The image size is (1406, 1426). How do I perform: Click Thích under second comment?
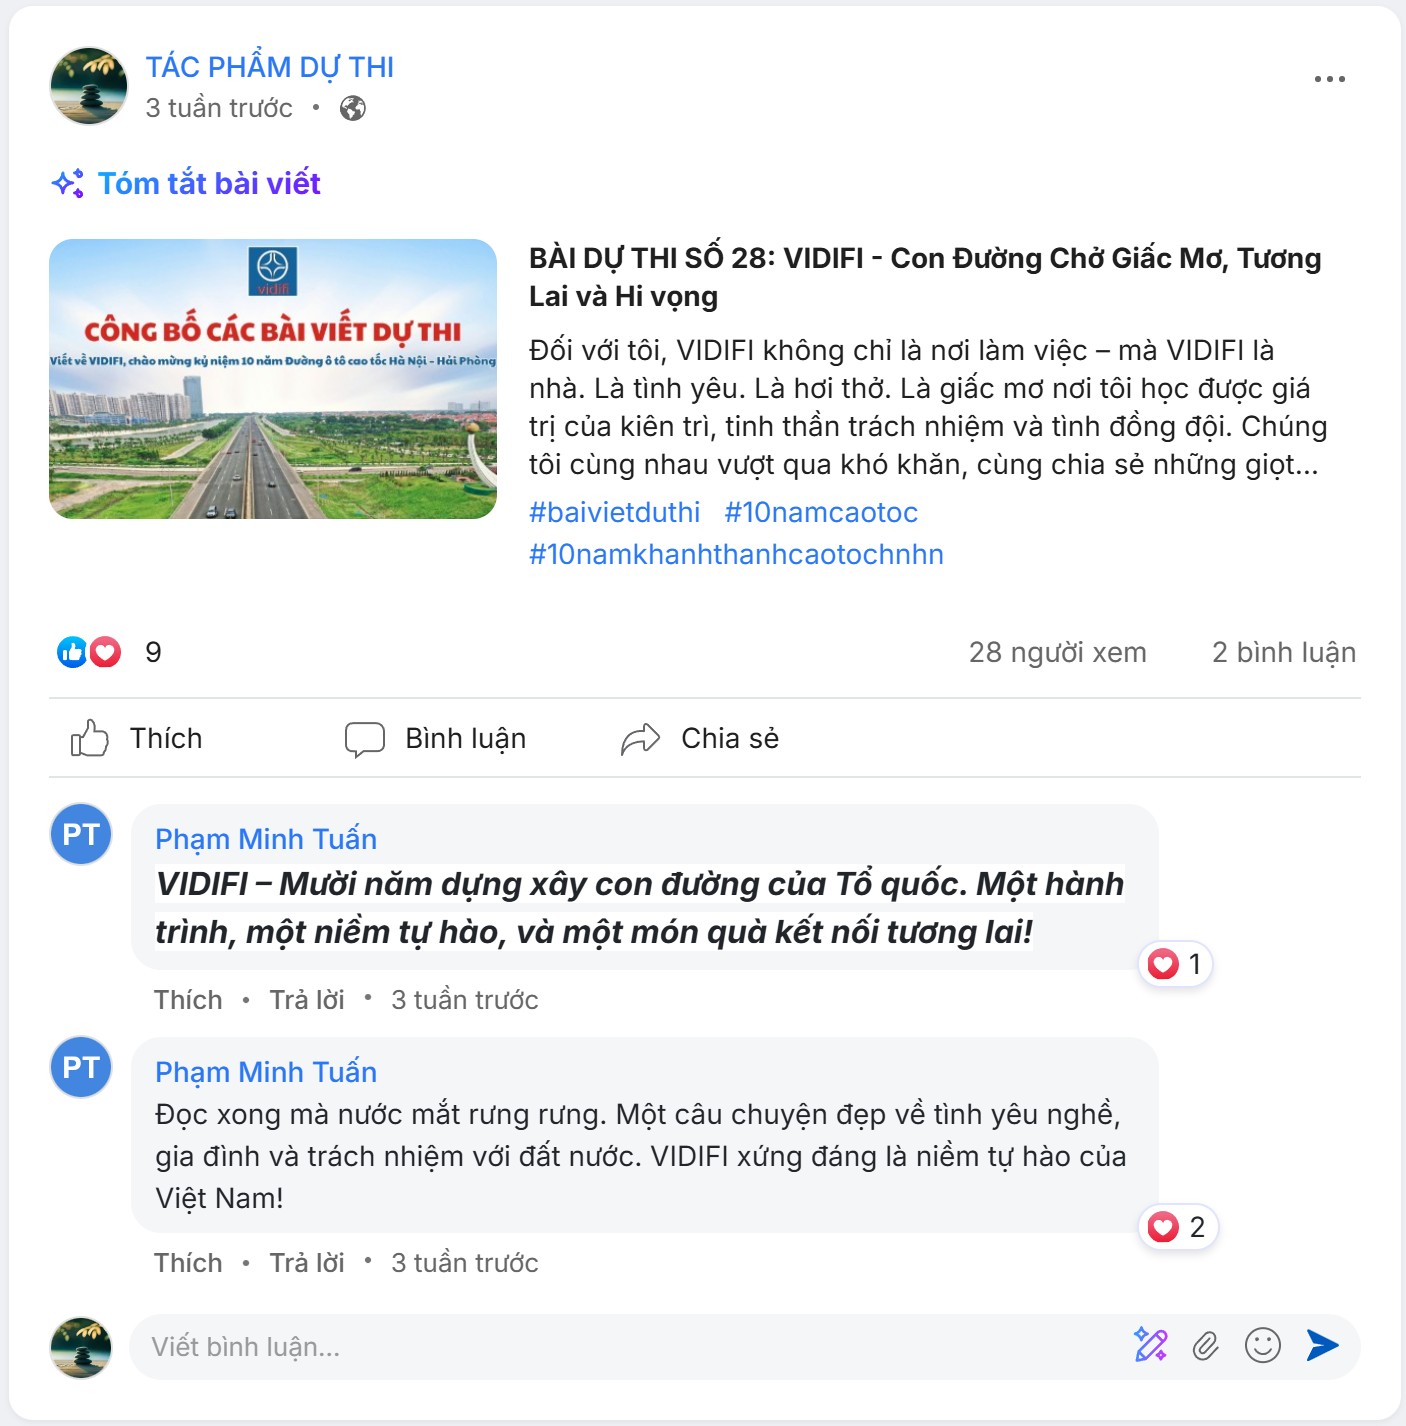[x=188, y=1263]
